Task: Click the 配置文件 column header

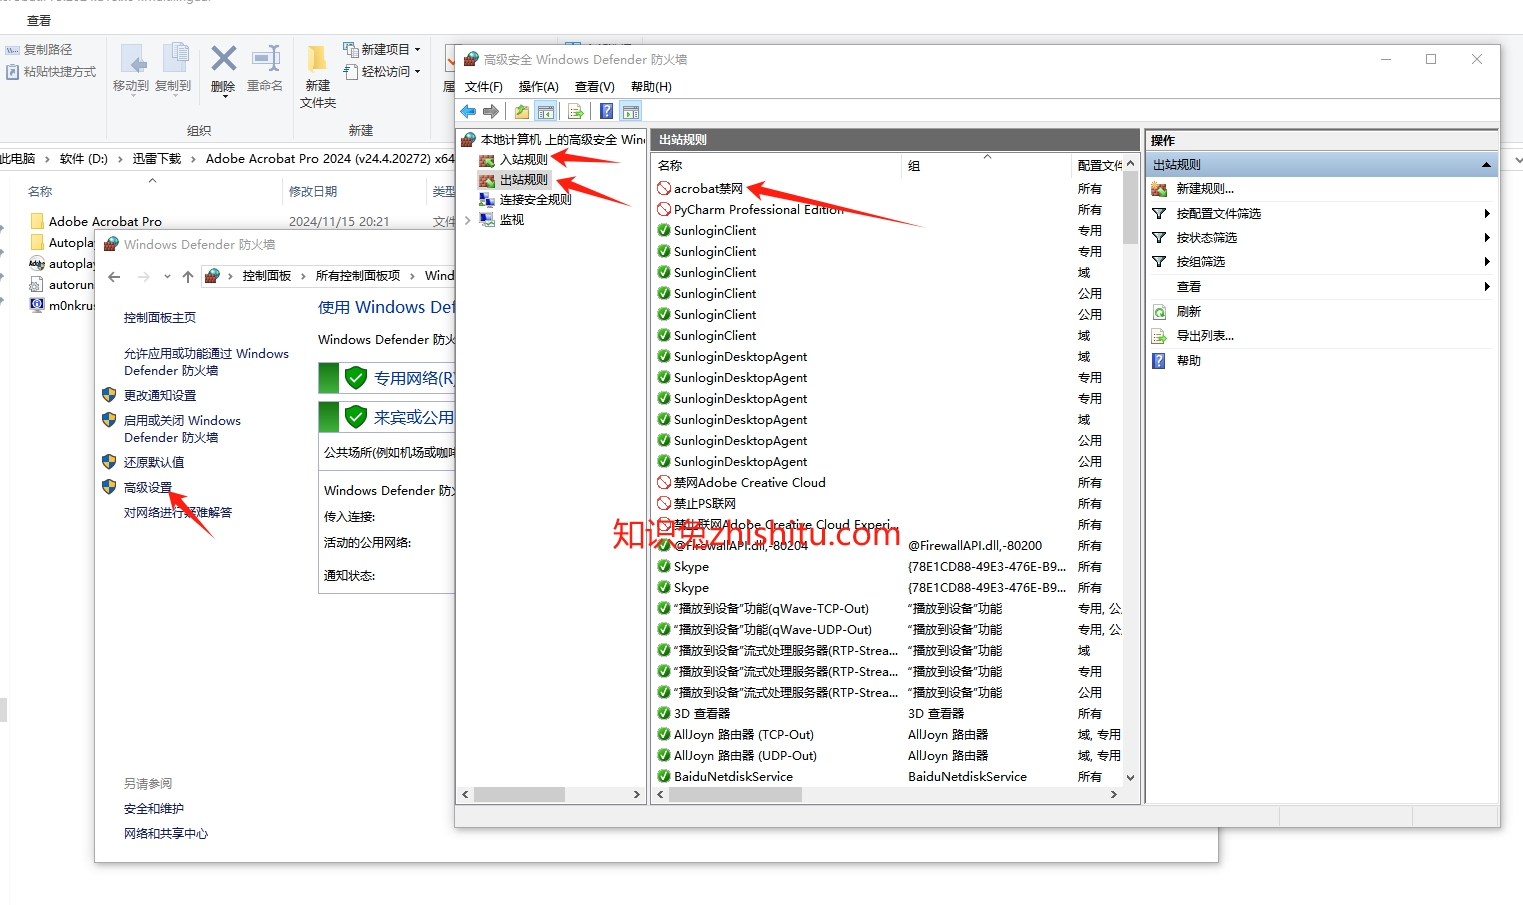Action: [x=1099, y=166]
